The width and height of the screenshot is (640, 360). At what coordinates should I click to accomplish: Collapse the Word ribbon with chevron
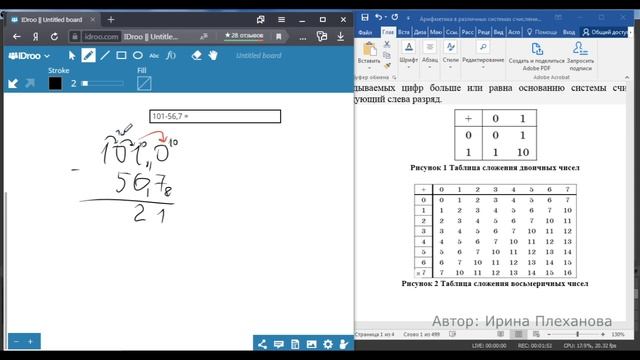[x=627, y=77]
